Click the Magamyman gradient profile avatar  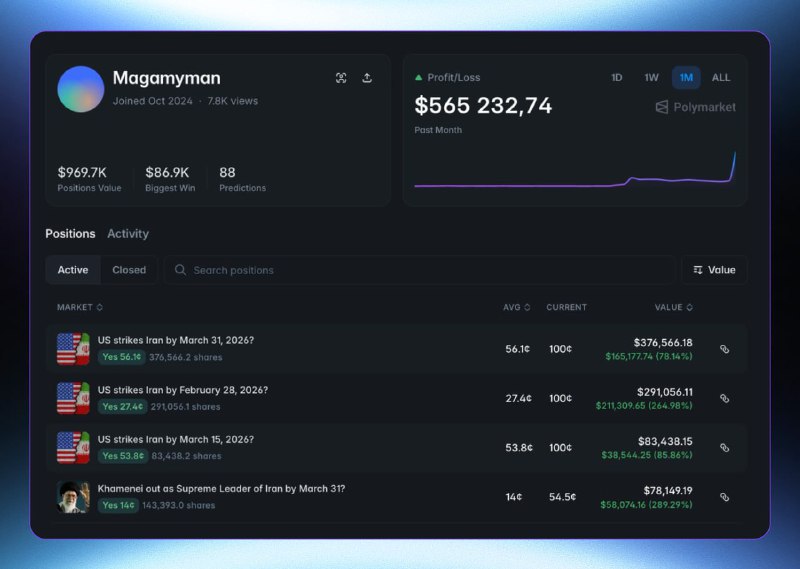(81, 89)
